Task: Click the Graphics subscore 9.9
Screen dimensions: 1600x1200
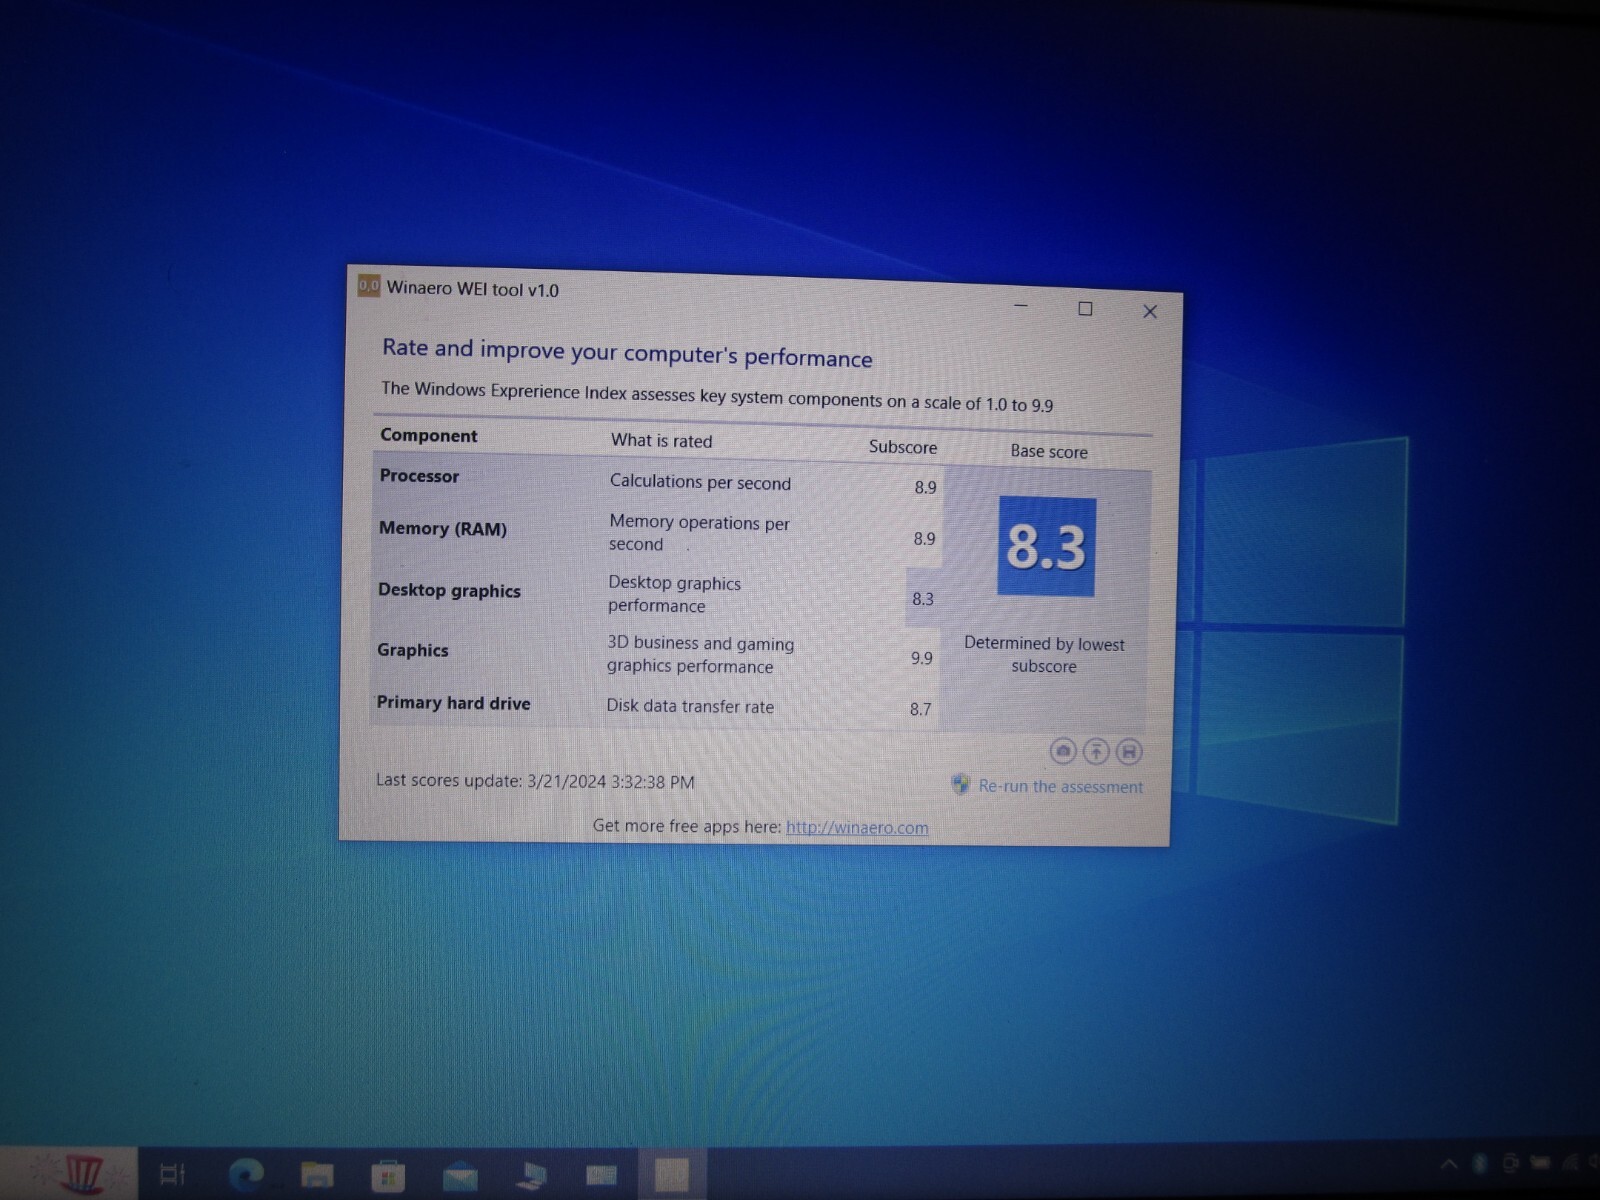Action: click(921, 658)
